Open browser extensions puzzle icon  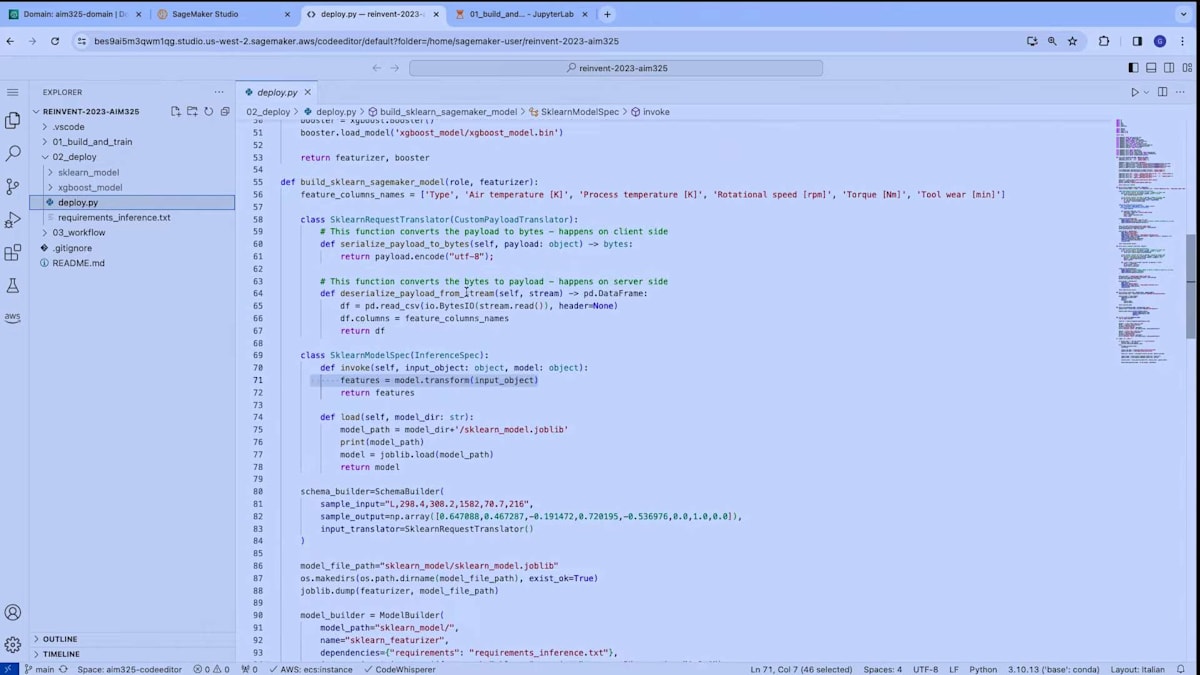(x=1104, y=41)
